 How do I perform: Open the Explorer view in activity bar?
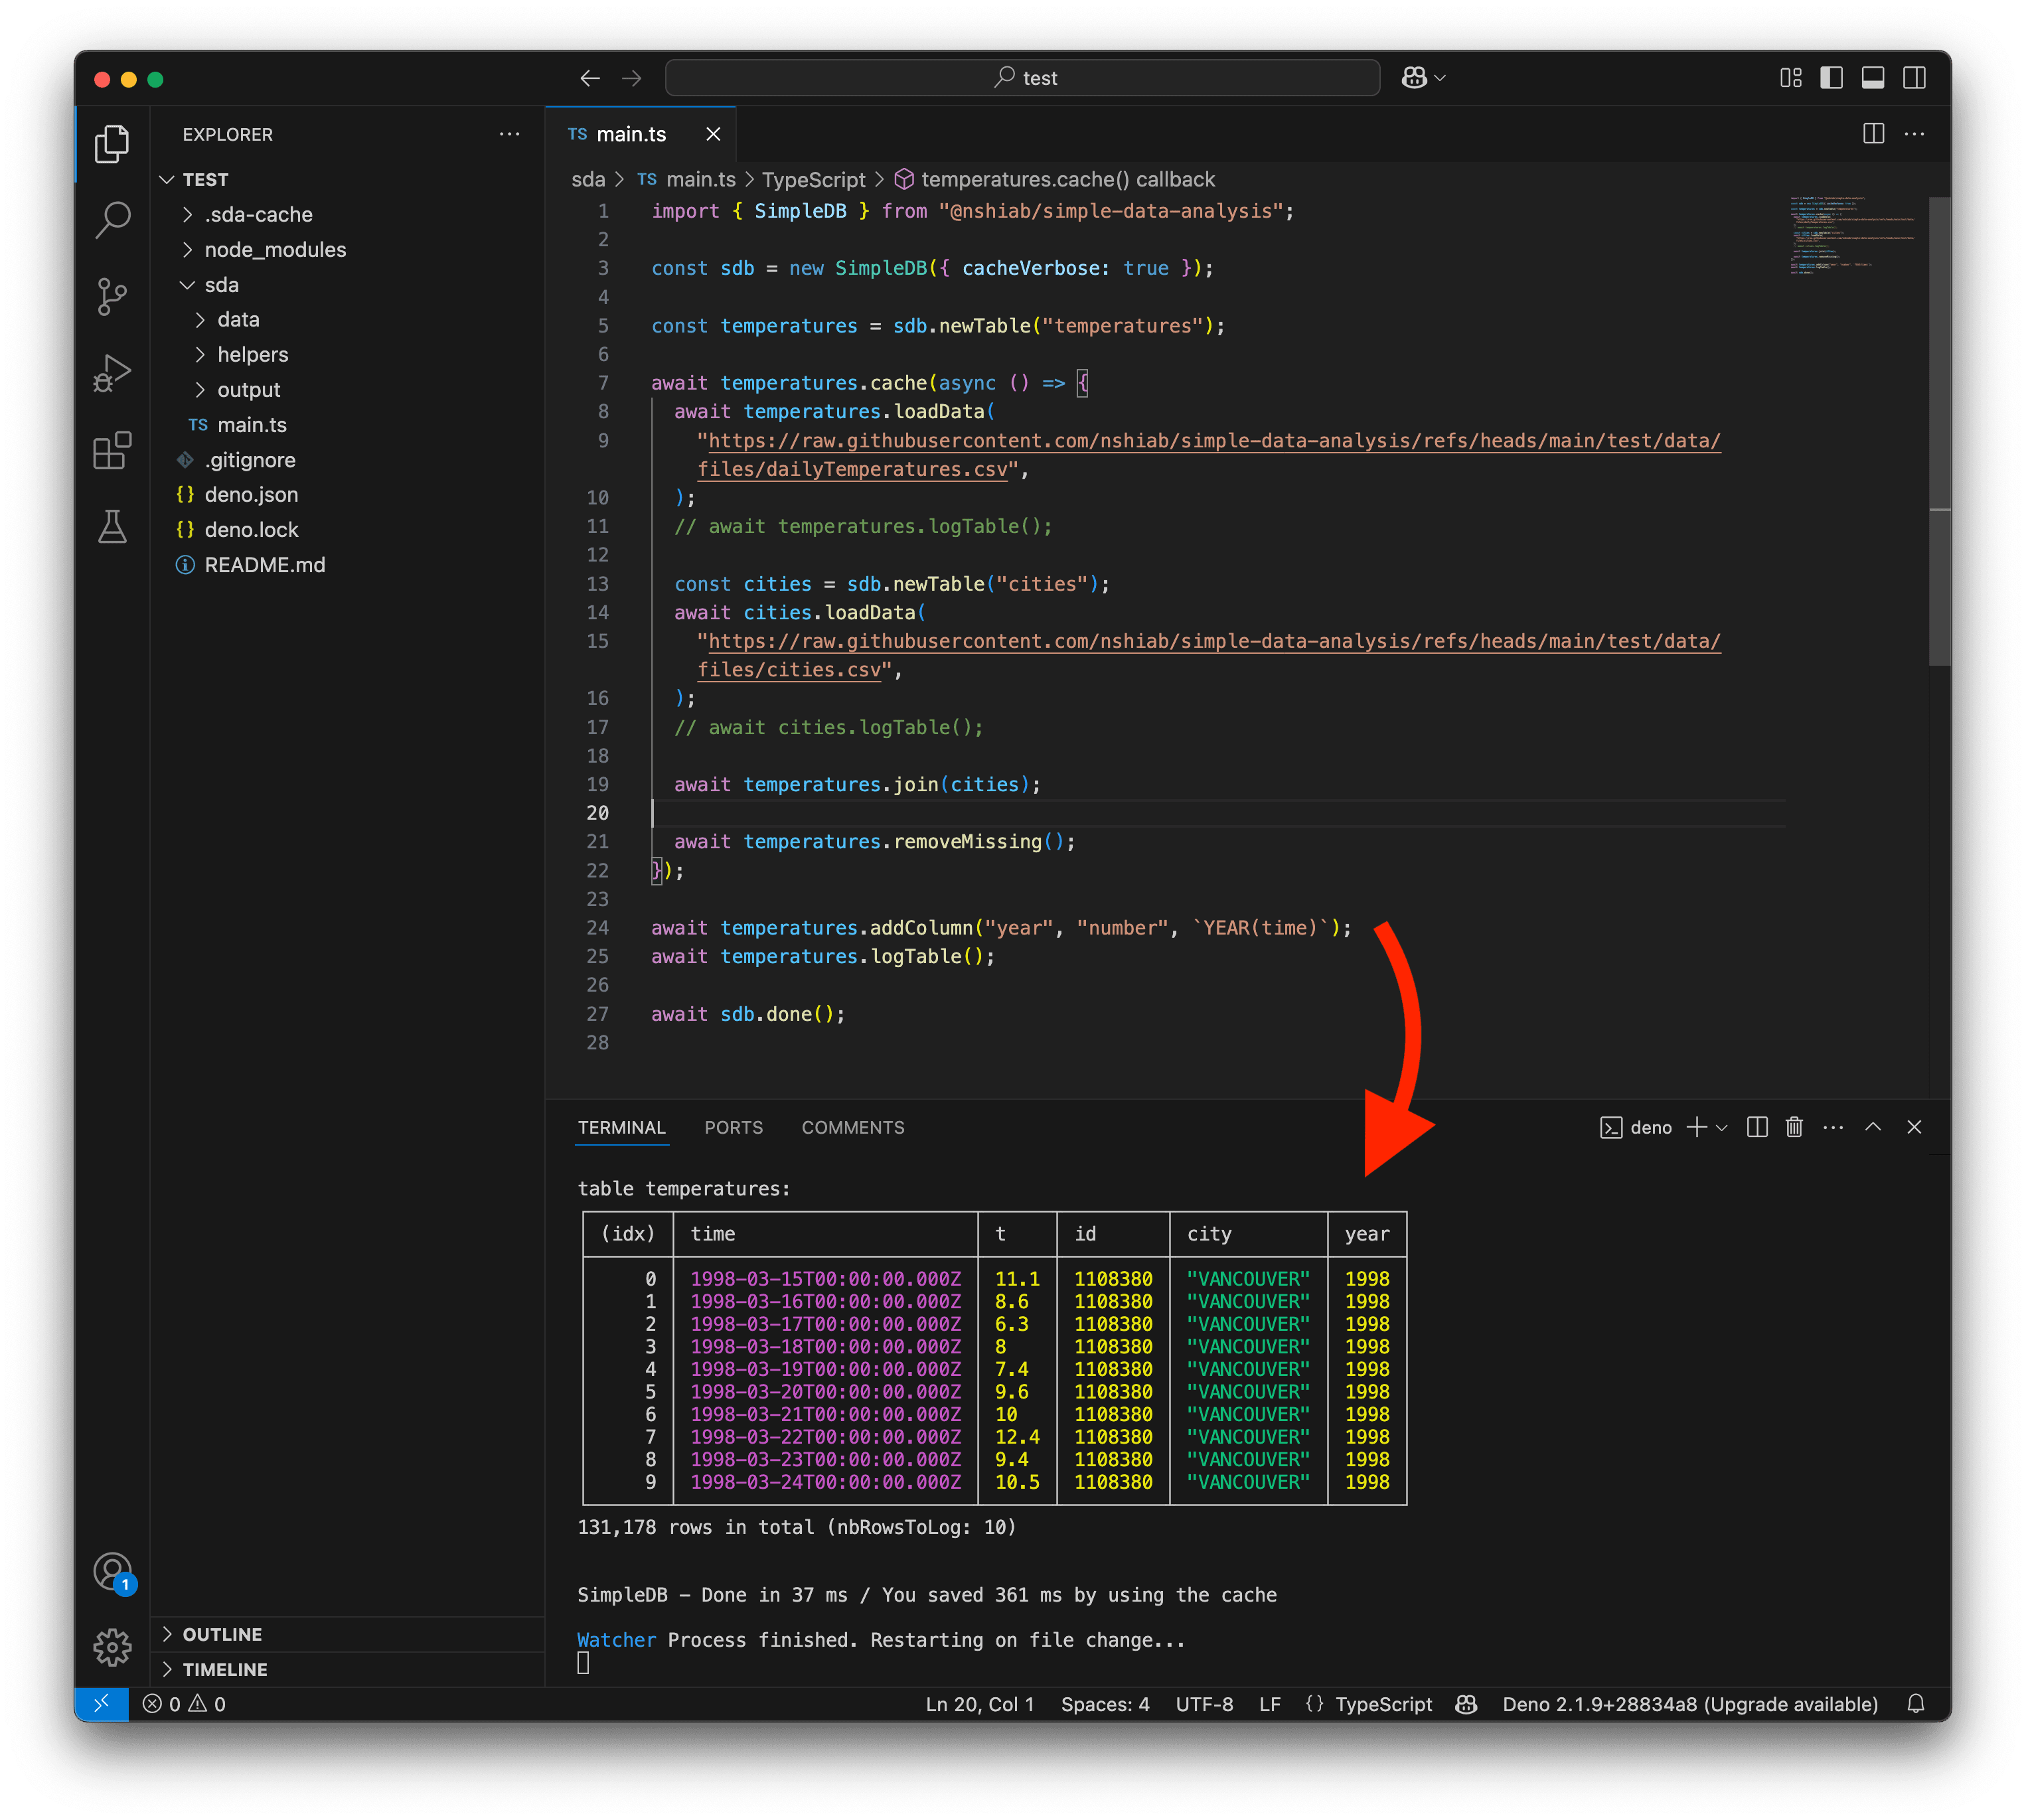pyautogui.click(x=112, y=144)
